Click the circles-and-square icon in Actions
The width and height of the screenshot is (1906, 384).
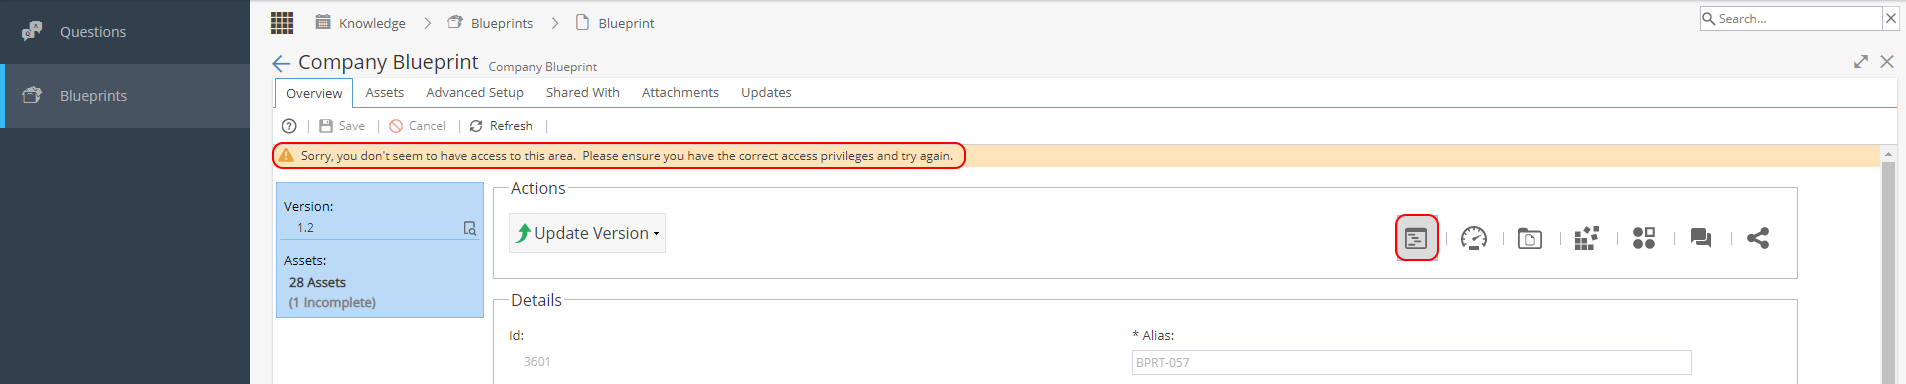[x=1644, y=238]
